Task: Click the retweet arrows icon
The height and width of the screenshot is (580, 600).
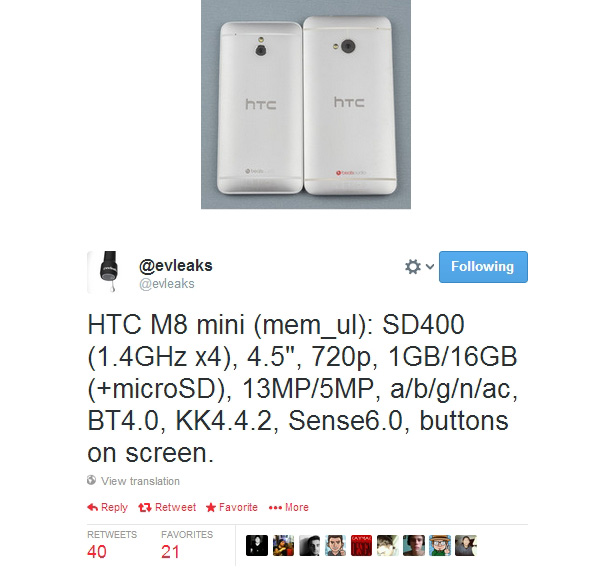Action: (x=145, y=507)
